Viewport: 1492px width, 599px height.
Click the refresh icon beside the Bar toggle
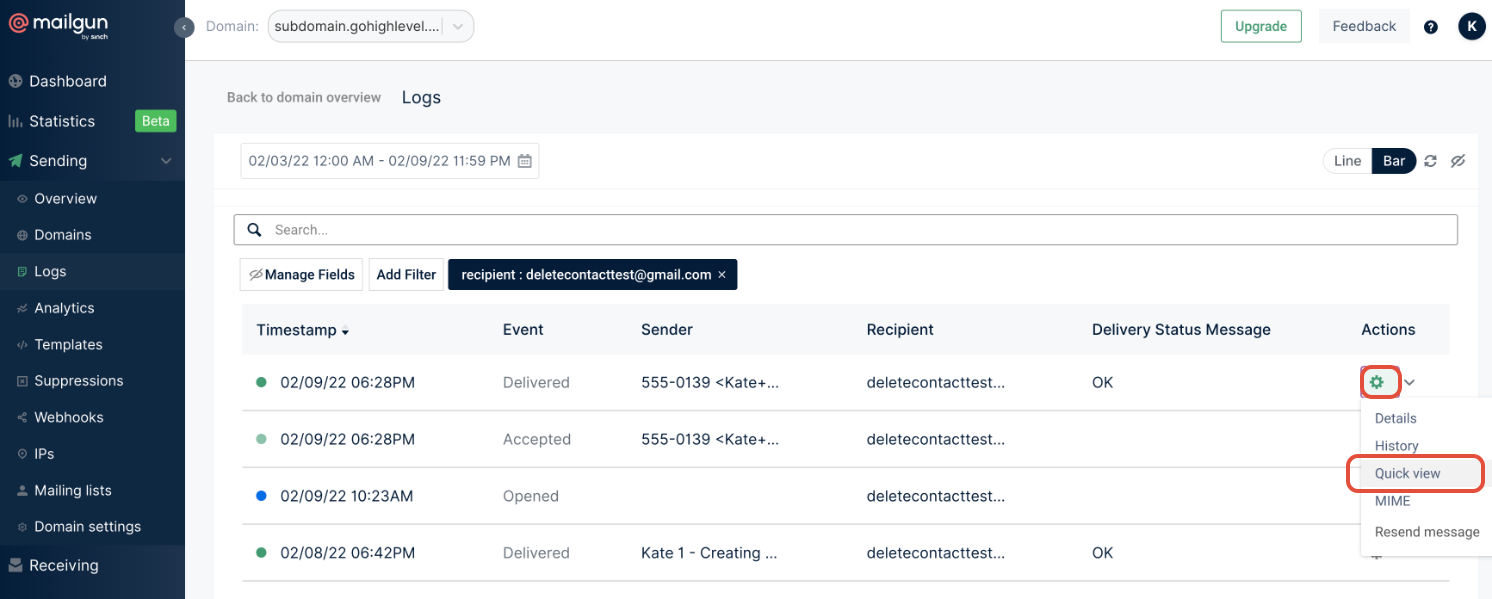pos(1430,161)
